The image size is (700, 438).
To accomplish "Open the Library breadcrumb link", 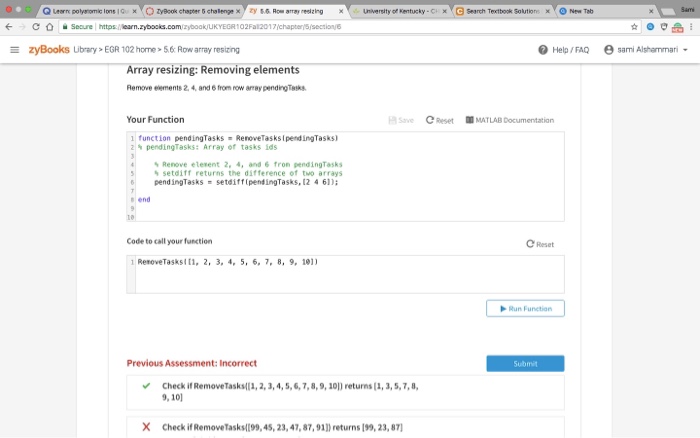I will coord(85,50).
